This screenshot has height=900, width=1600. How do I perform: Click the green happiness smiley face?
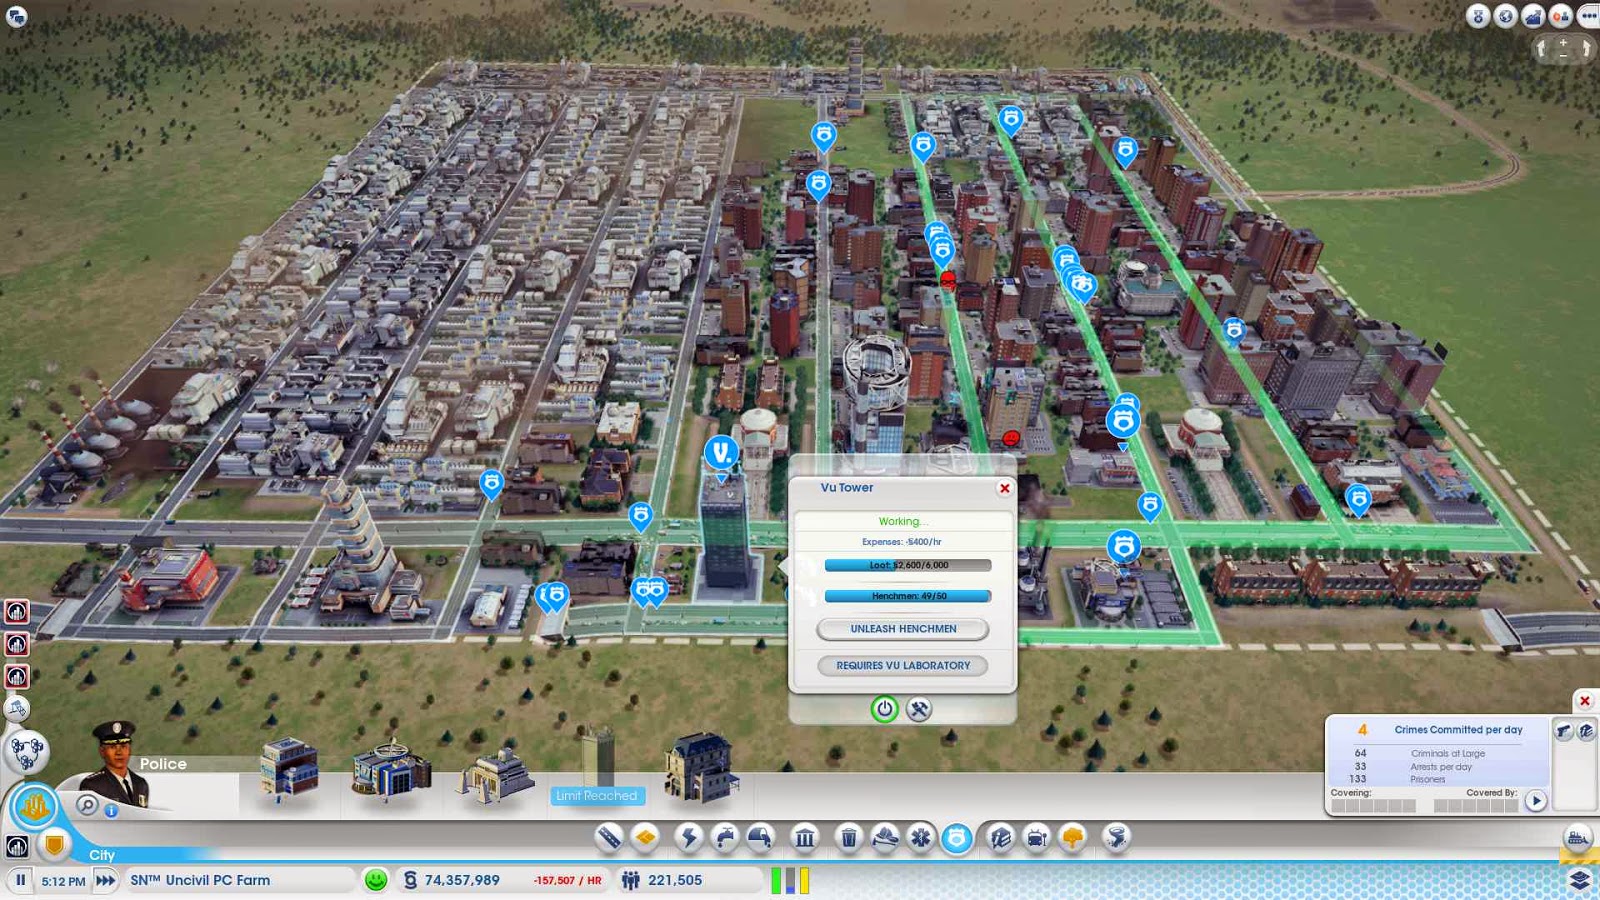pos(376,880)
